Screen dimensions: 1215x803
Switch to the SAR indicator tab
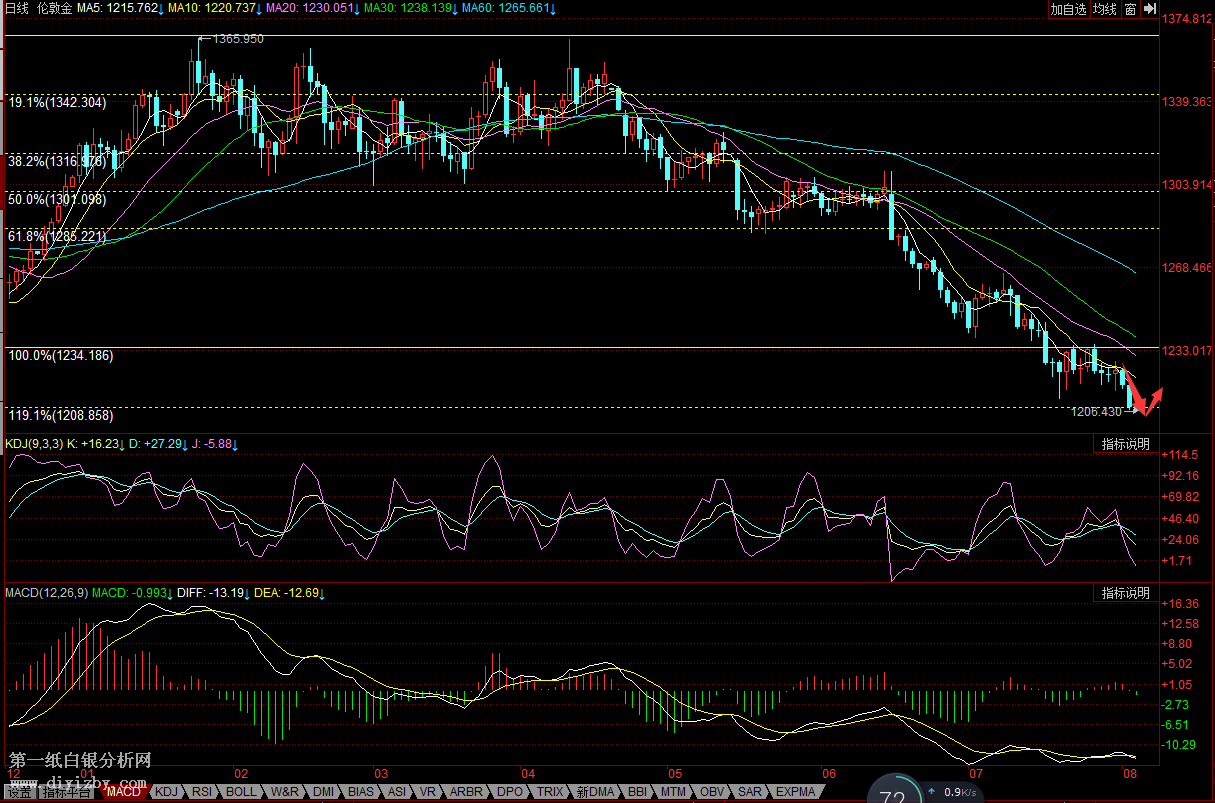[748, 792]
